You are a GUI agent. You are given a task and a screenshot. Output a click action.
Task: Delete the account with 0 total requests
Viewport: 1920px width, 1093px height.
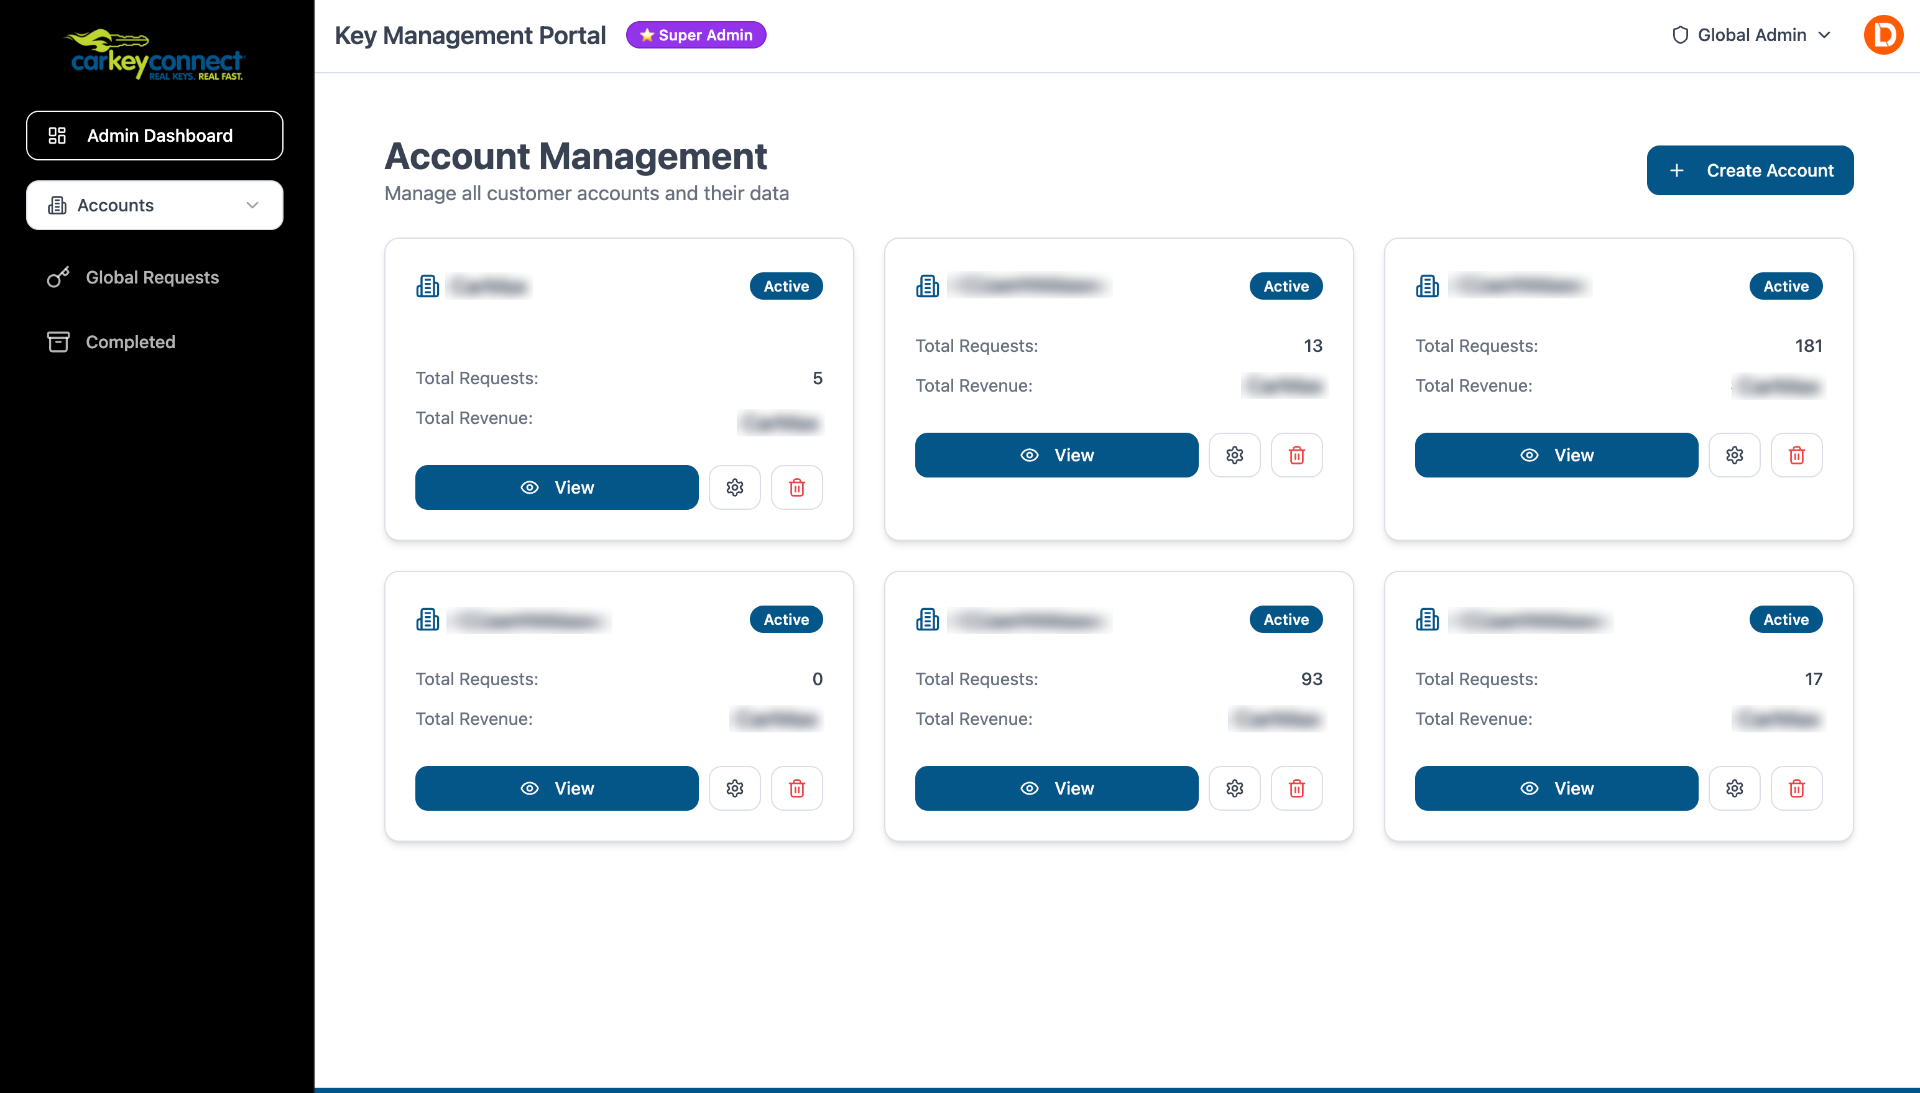tap(797, 788)
